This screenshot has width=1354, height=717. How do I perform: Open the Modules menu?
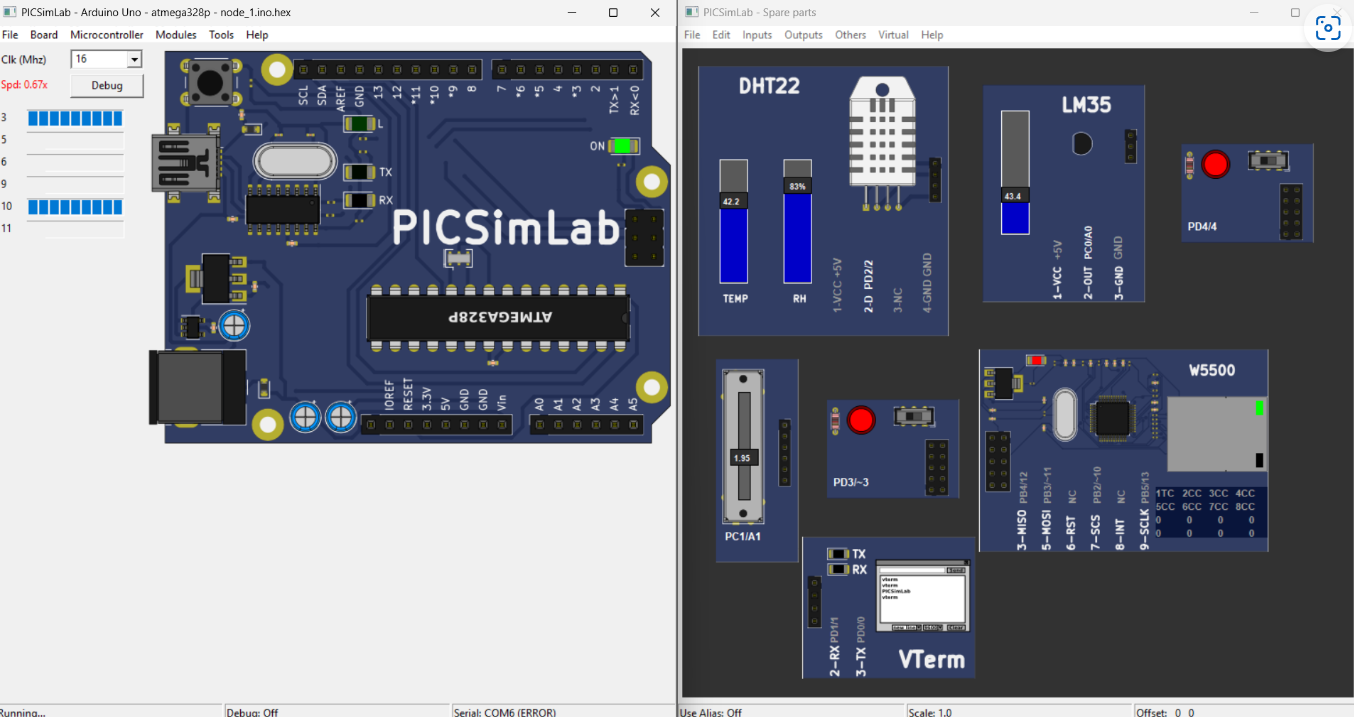176,35
